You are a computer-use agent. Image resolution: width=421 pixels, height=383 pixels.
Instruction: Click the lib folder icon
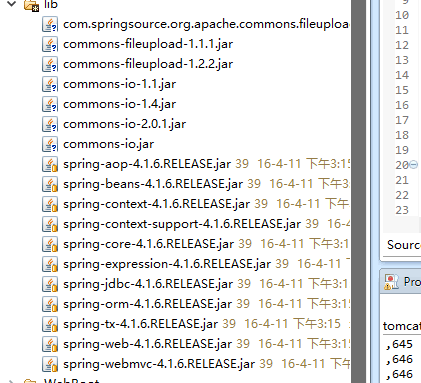pos(32,5)
